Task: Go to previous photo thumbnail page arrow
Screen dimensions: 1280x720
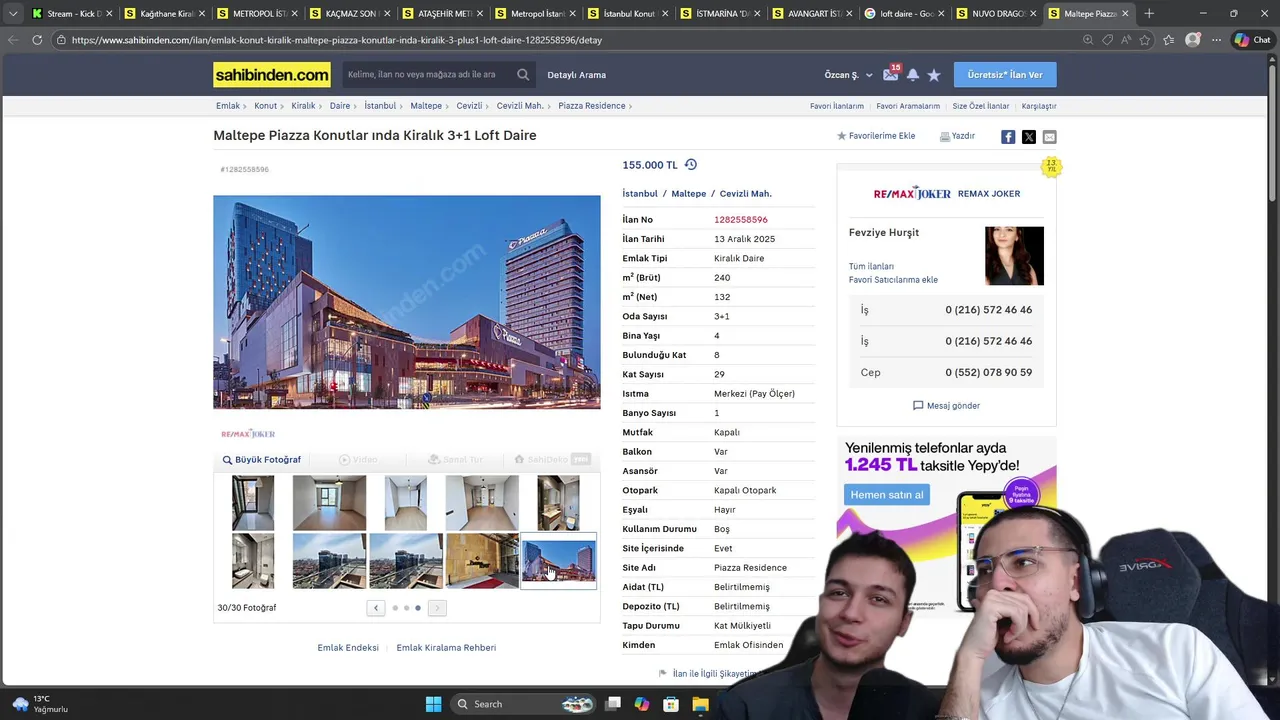Action: coord(376,608)
